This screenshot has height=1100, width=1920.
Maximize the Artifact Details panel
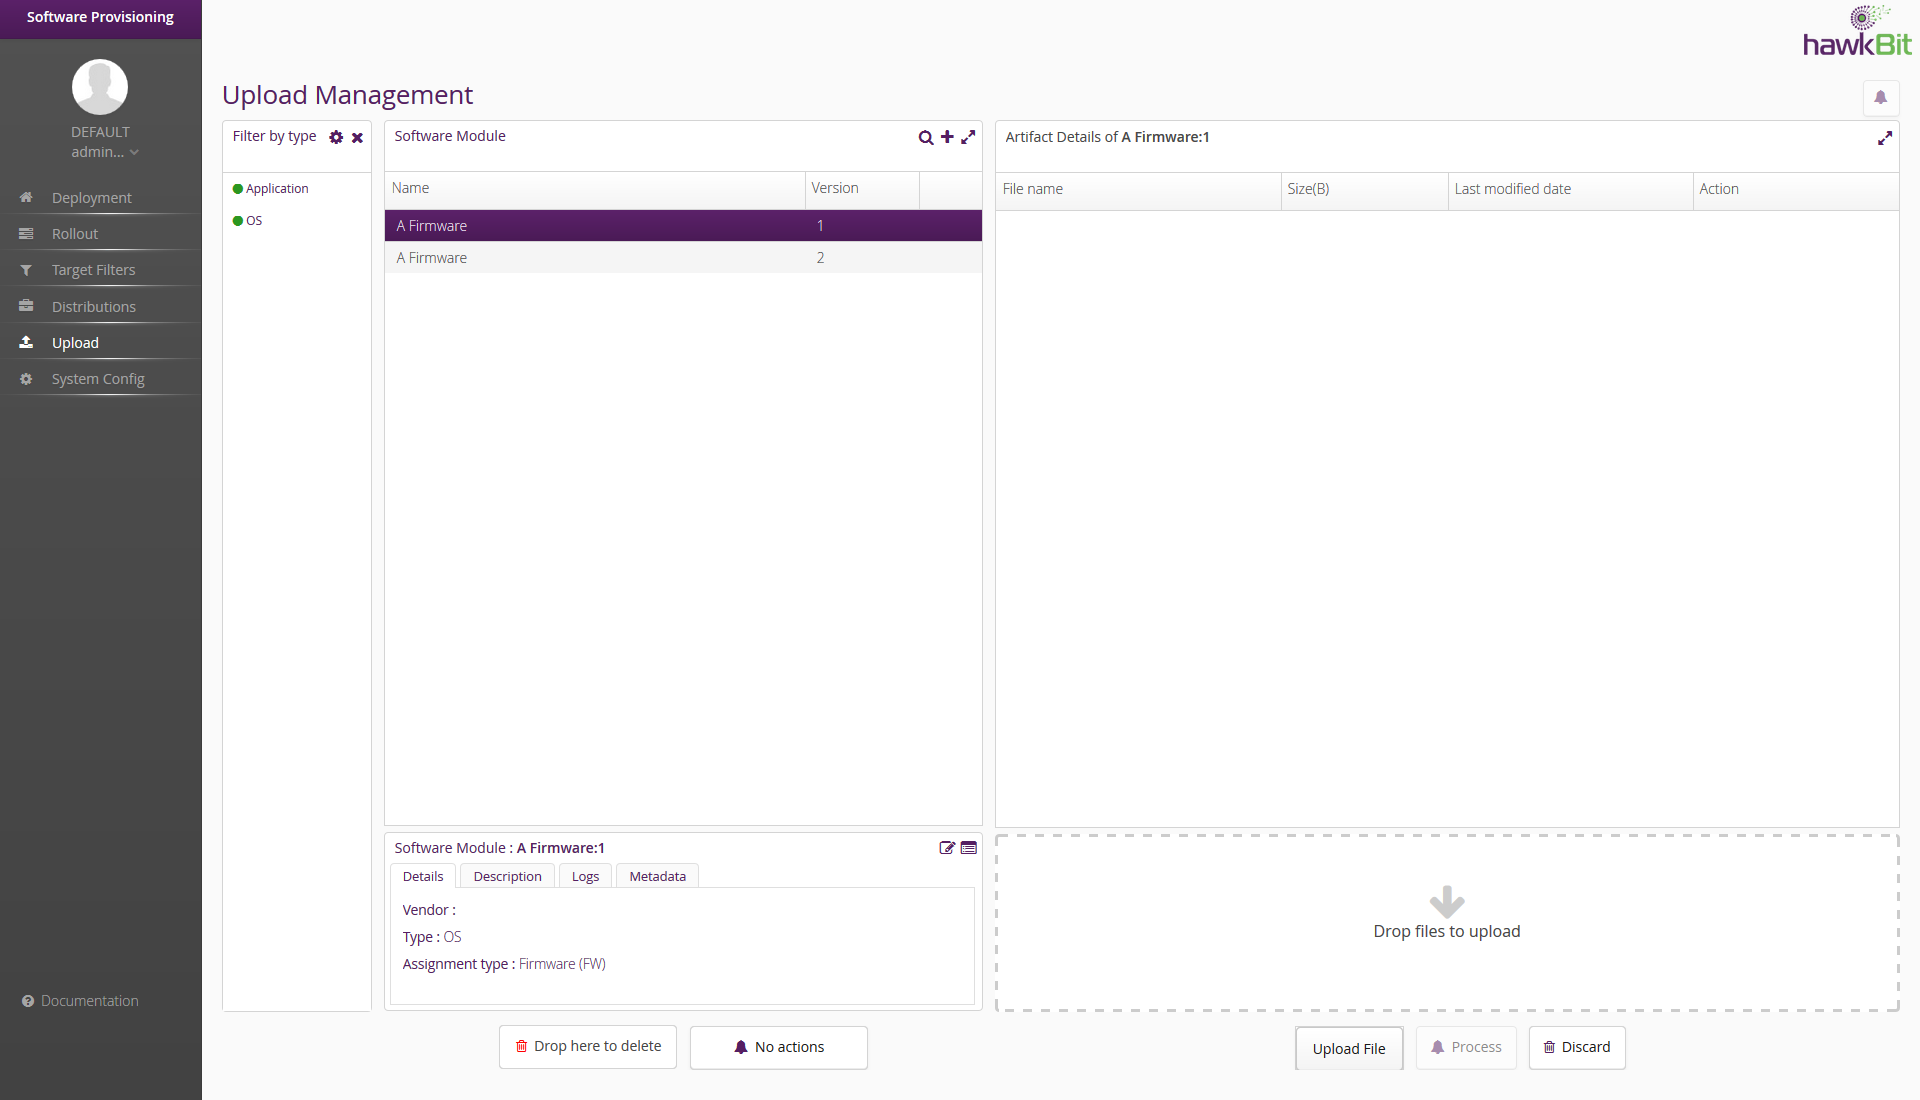(1884, 138)
